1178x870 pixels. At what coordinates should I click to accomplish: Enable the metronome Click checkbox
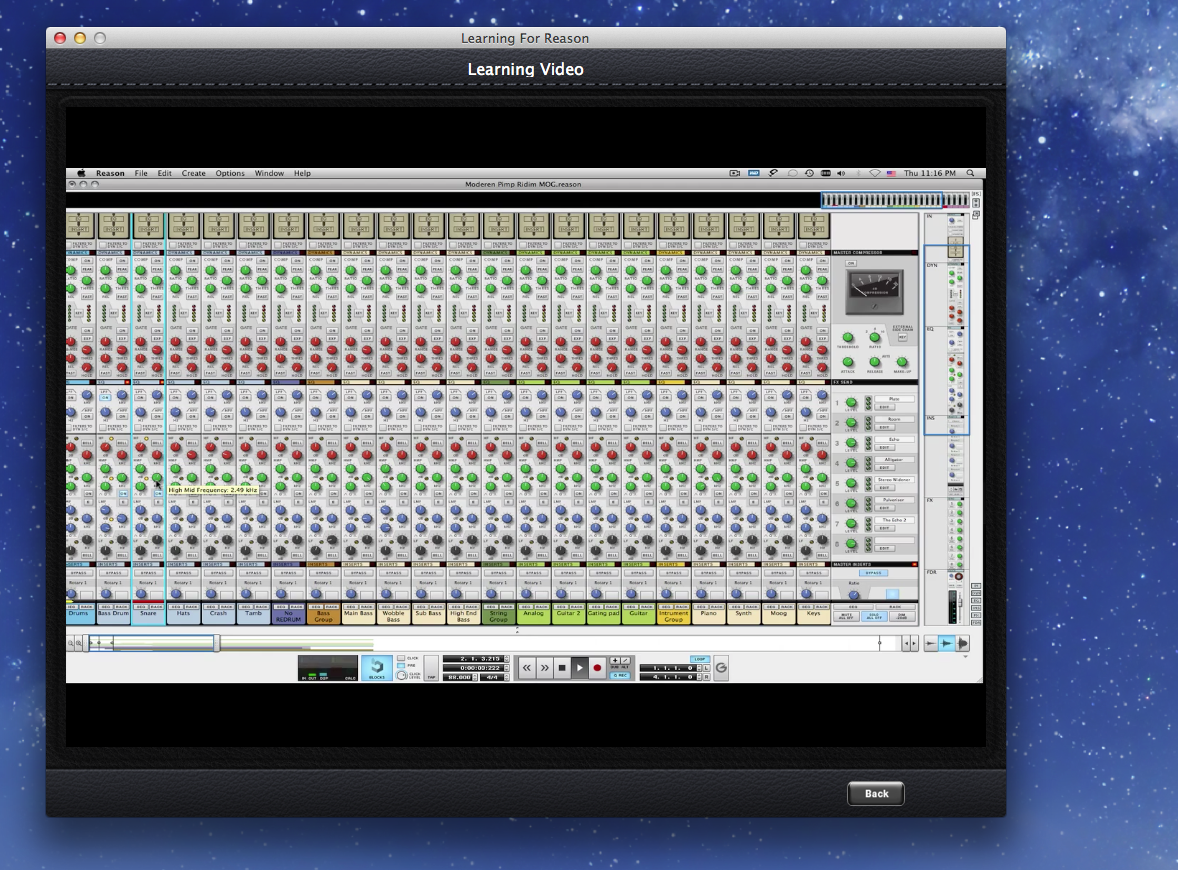click(402, 659)
